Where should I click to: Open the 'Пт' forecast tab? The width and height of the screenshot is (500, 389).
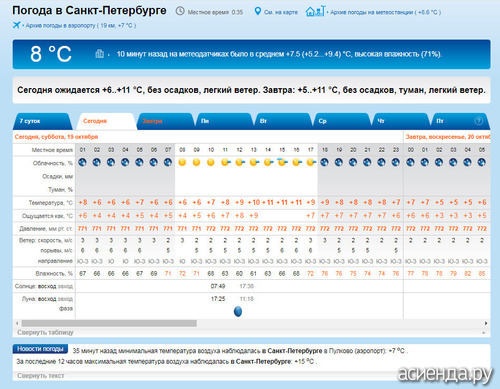[460, 121]
